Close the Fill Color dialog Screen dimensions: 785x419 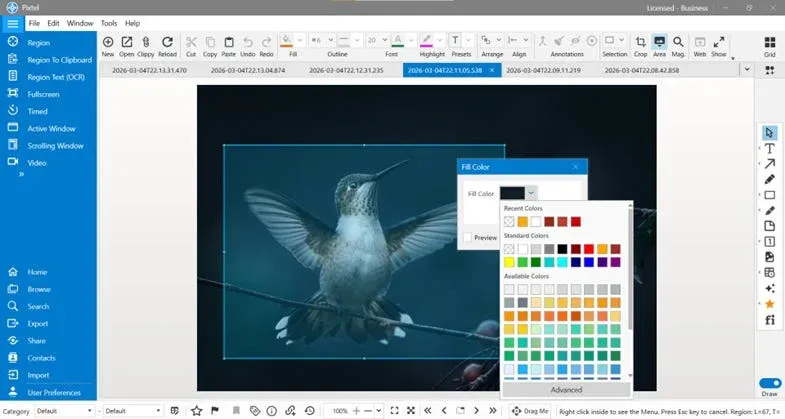click(x=575, y=167)
